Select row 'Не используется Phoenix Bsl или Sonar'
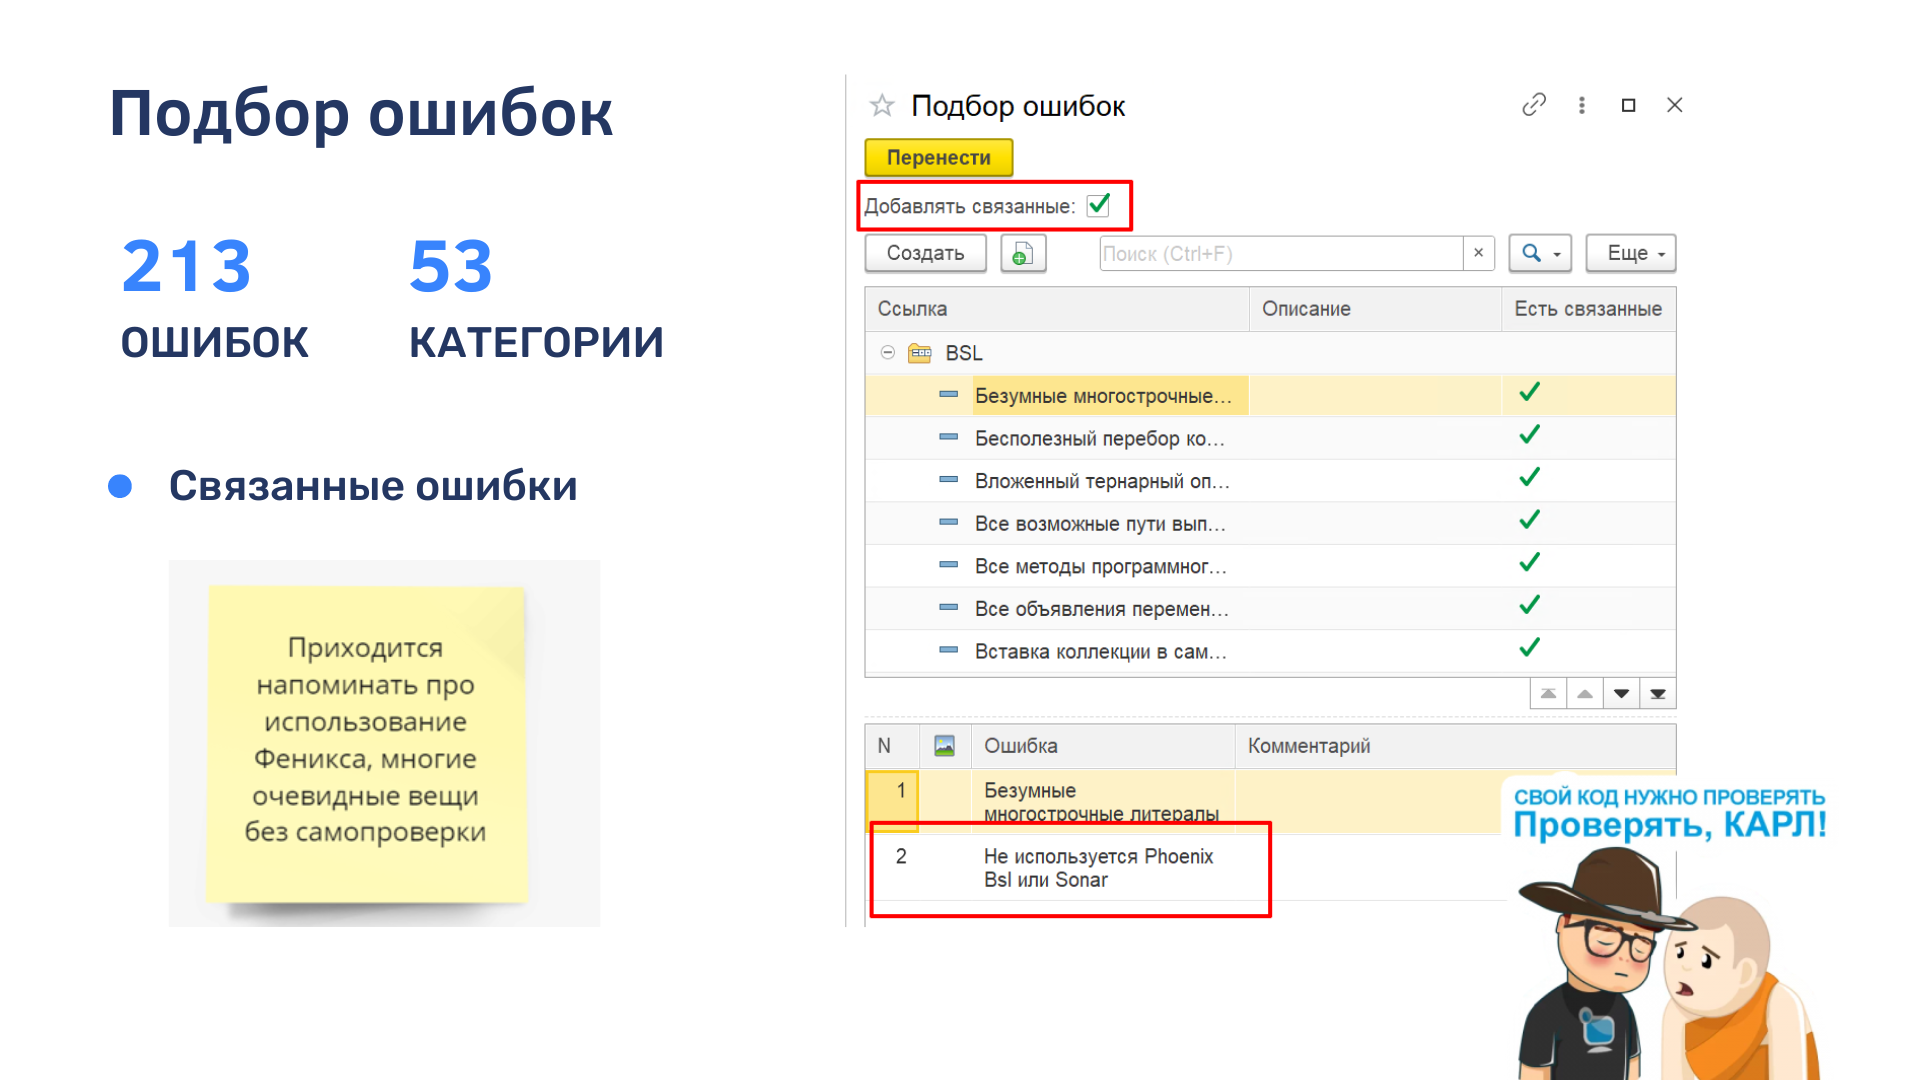Viewport: 1920px width, 1080px height. click(x=1097, y=868)
